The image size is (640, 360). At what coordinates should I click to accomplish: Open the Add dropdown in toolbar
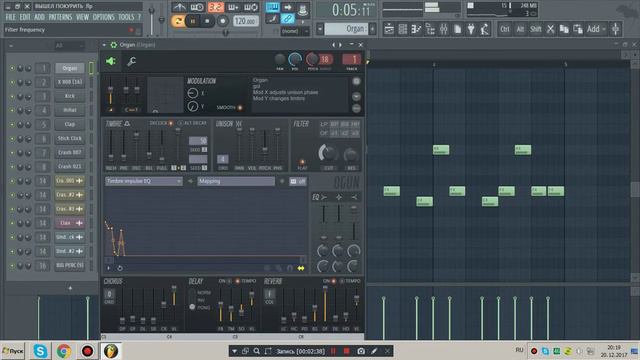click(596, 29)
